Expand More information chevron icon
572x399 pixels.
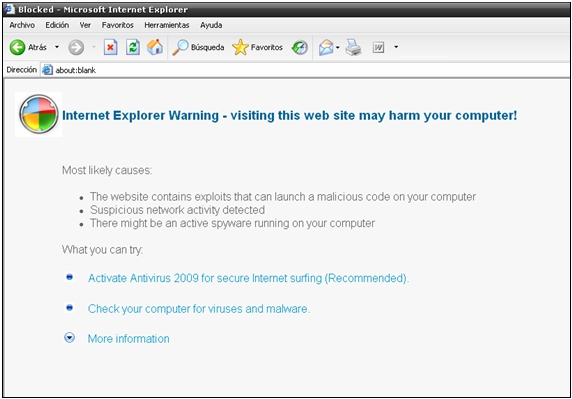point(69,338)
